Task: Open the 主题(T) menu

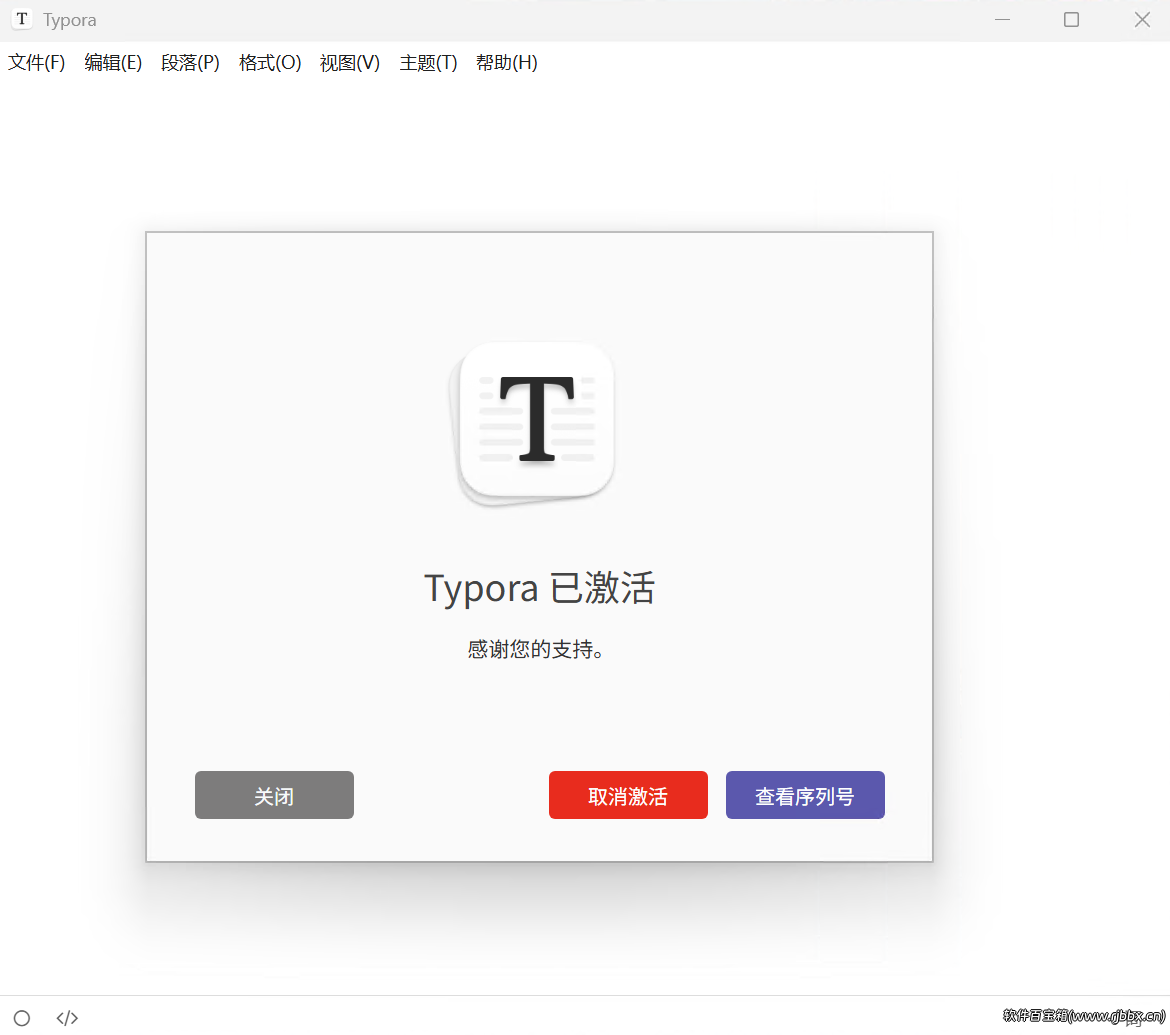Action: coord(428,63)
